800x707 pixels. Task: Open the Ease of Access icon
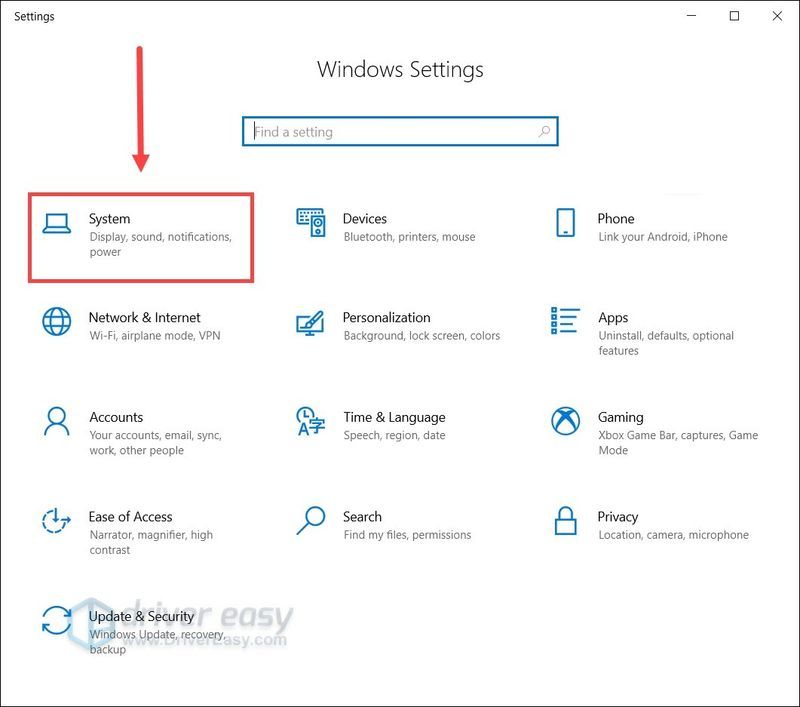(x=57, y=520)
